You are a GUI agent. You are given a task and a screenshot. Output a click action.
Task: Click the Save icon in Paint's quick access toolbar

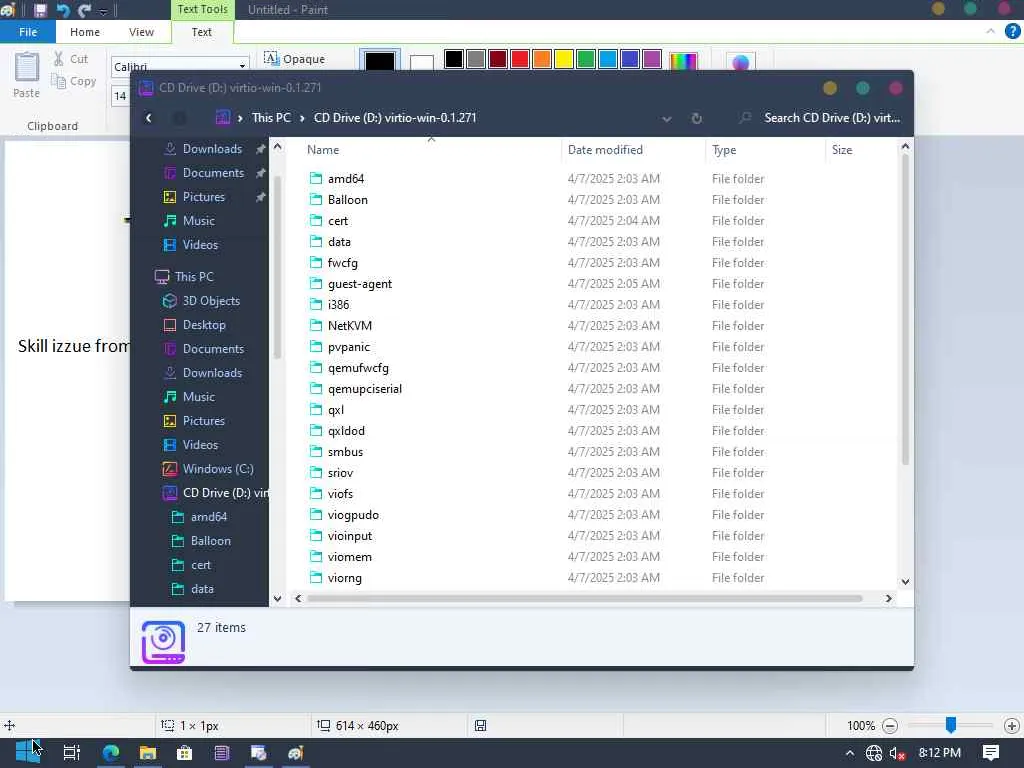[x=40, y=10]
